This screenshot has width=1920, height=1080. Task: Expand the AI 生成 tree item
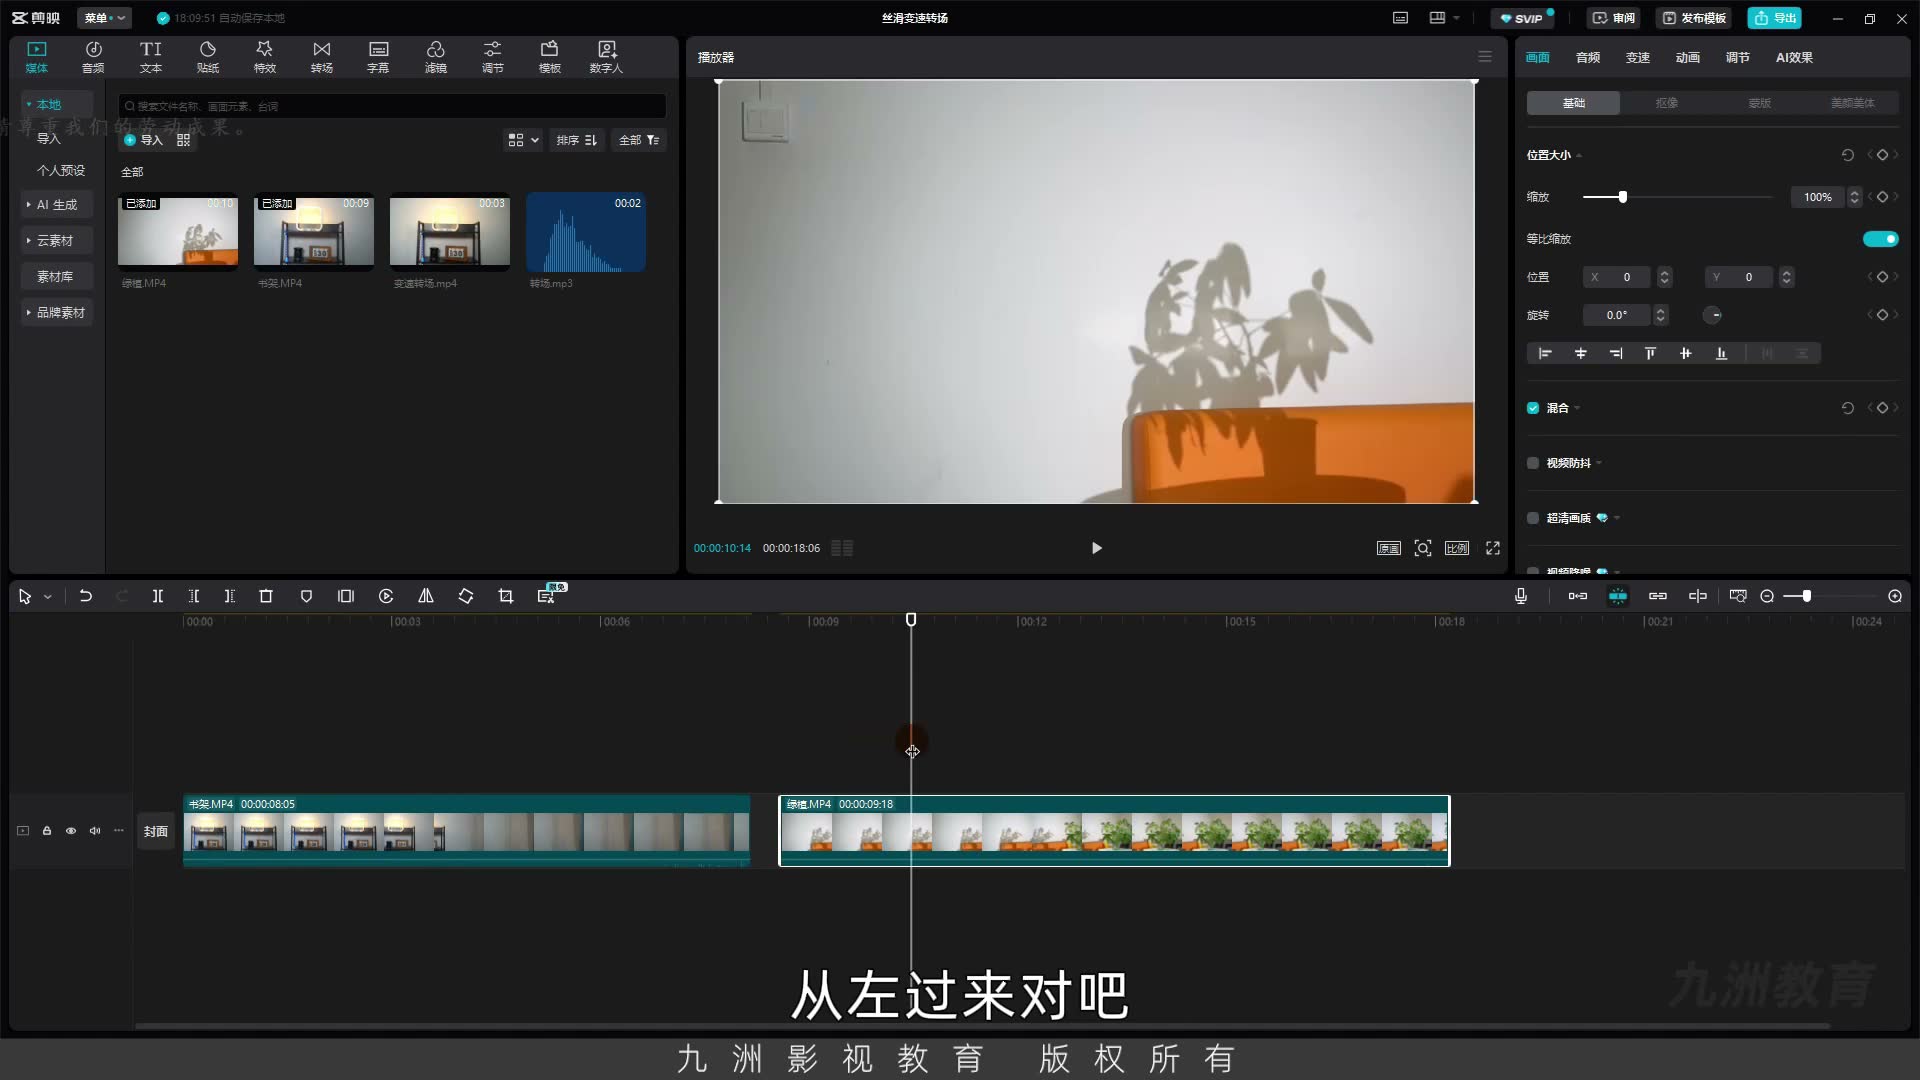[29, 204]
